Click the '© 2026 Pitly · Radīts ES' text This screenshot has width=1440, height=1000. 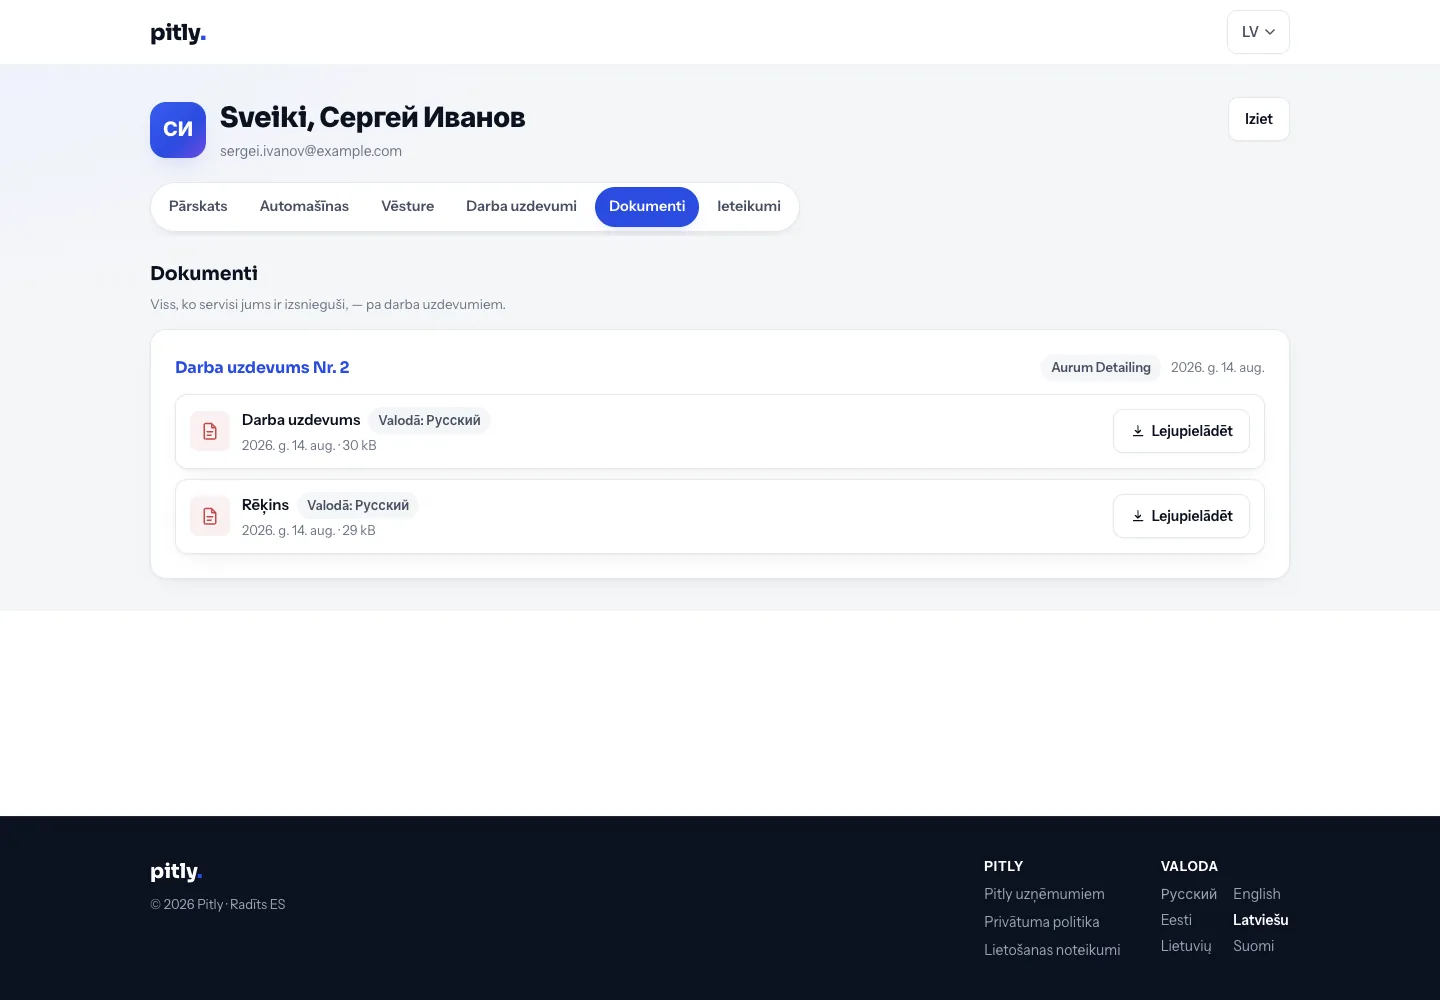pos(218,905)
